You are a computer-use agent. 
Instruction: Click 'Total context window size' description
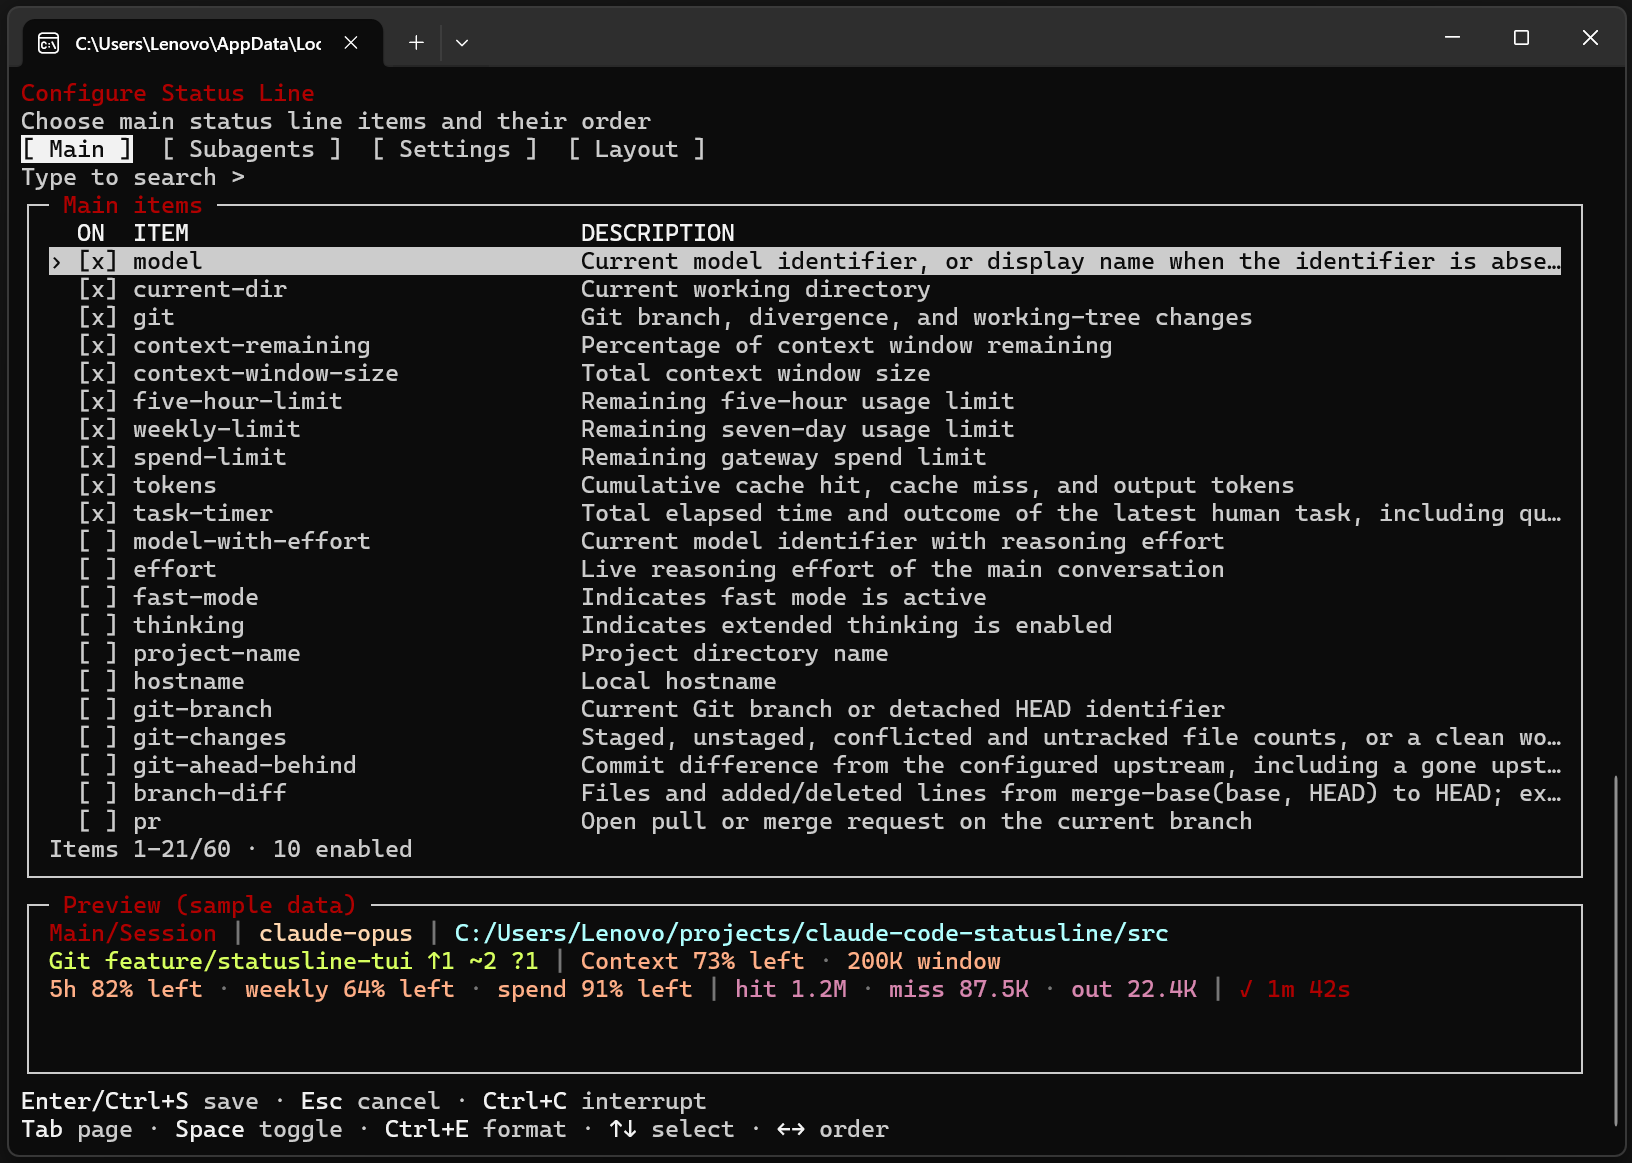[x=756, y=373]
